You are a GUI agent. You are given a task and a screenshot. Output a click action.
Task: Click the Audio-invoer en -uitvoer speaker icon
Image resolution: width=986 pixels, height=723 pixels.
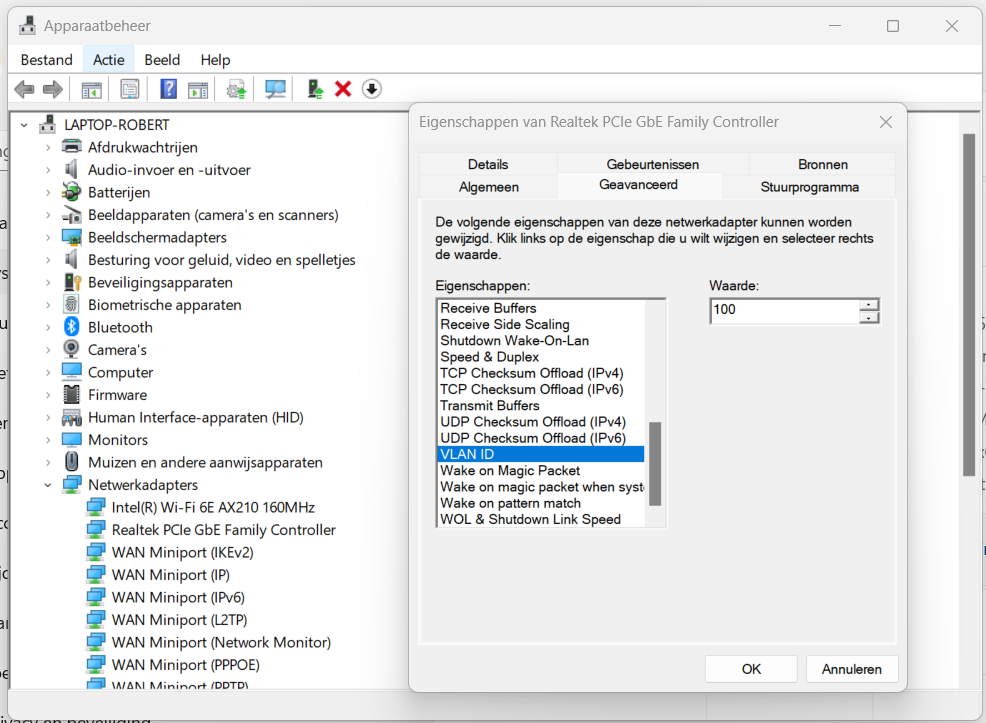point(71,169)
